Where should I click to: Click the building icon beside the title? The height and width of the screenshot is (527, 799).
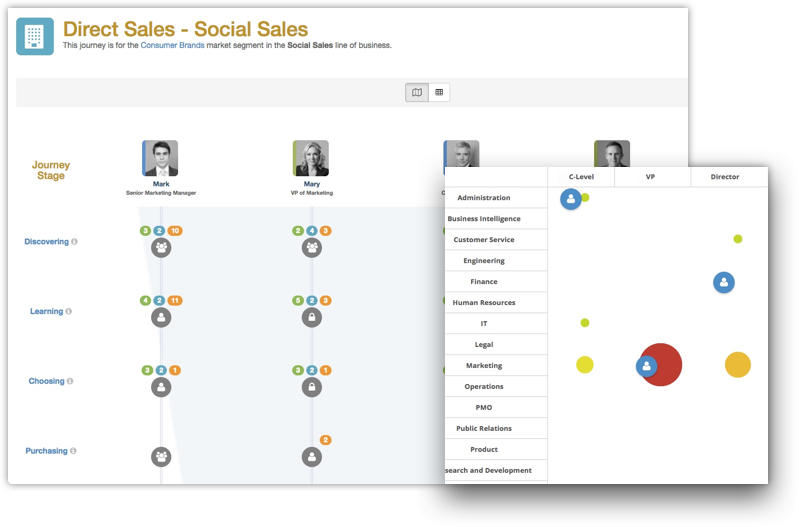[35, 36]
